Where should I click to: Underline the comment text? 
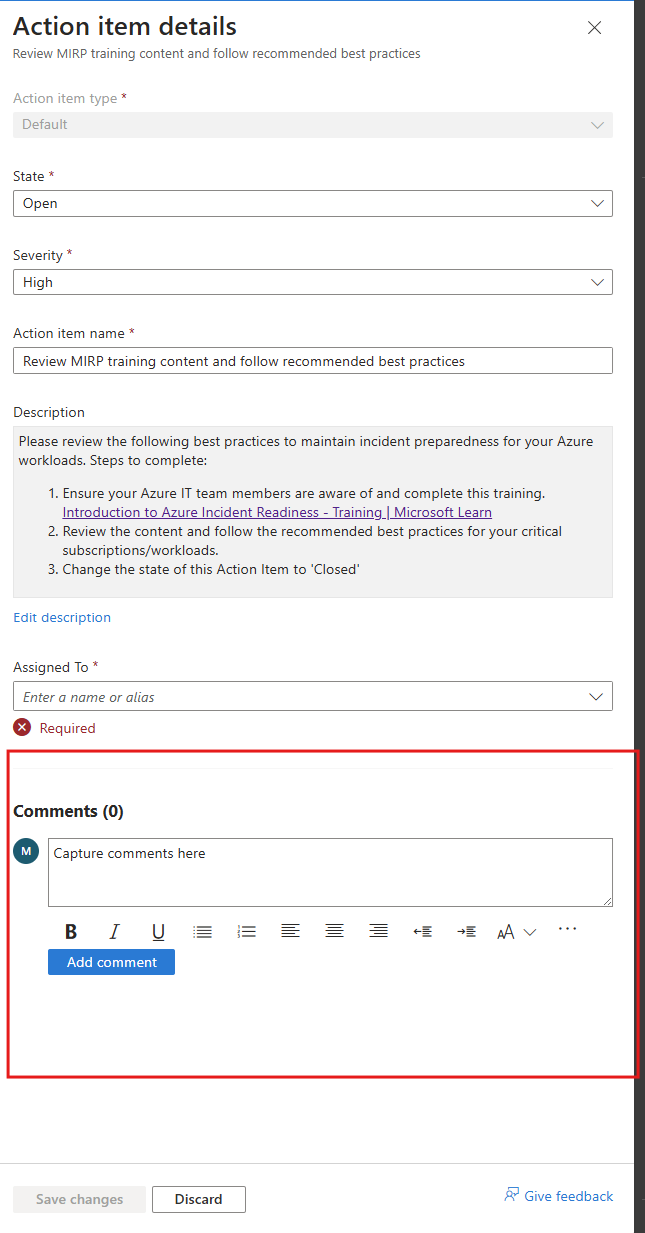click(x=158, y=931)
